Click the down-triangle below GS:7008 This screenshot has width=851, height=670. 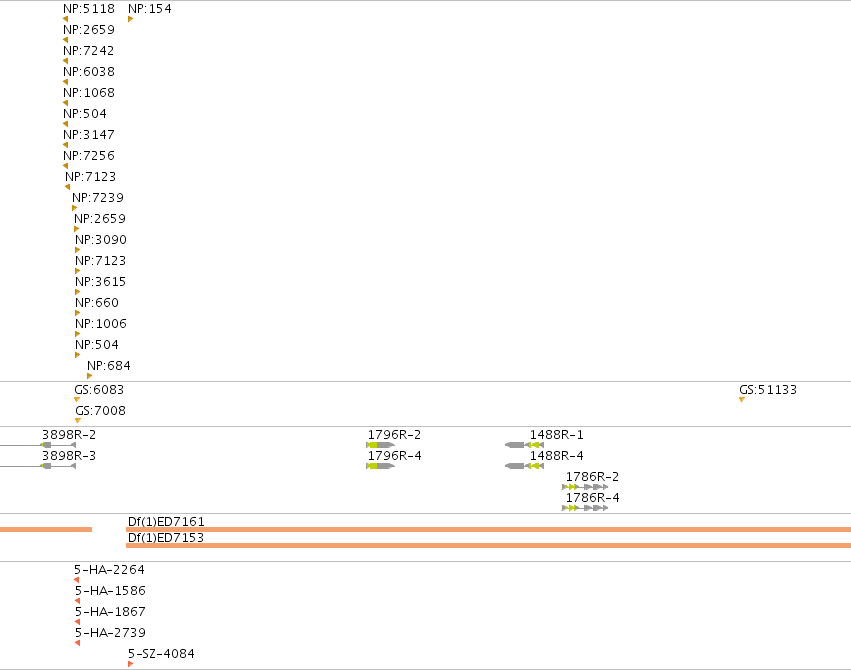pyautogui.click(x=78, y=420)
